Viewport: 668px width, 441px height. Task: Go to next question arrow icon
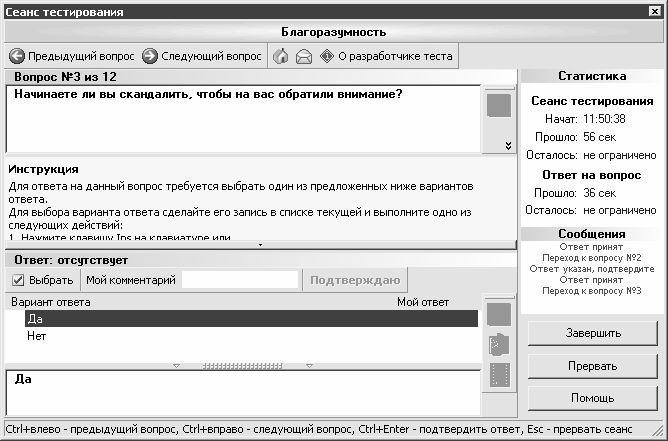tap(150, 56)
